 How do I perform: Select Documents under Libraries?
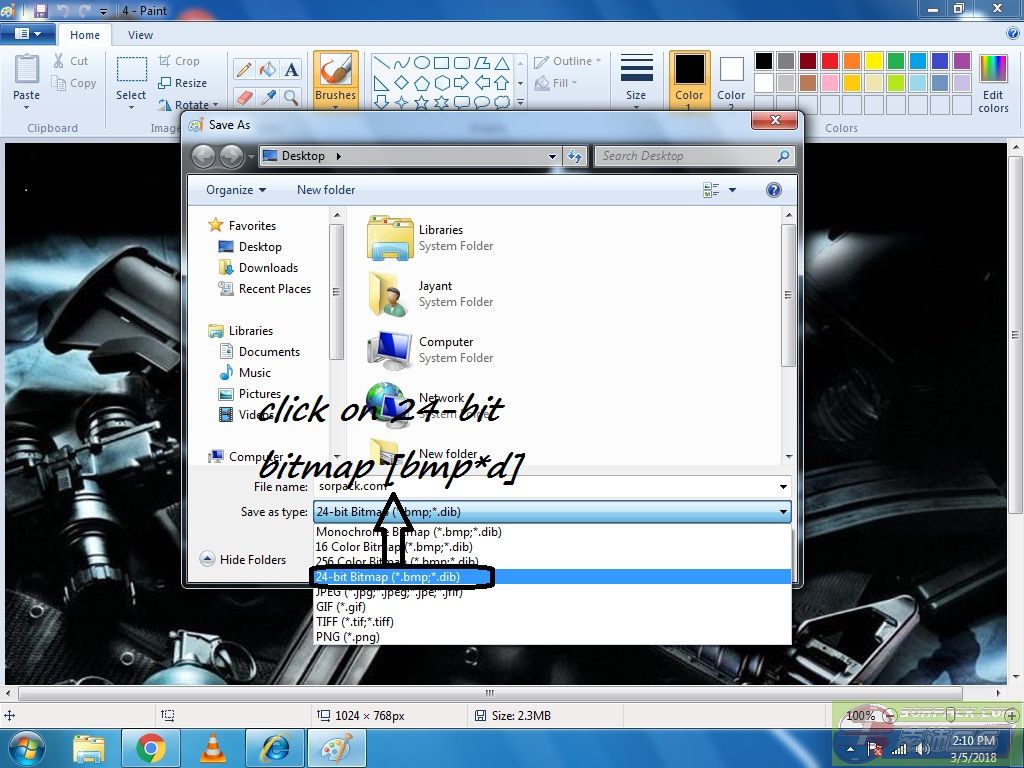269,352
